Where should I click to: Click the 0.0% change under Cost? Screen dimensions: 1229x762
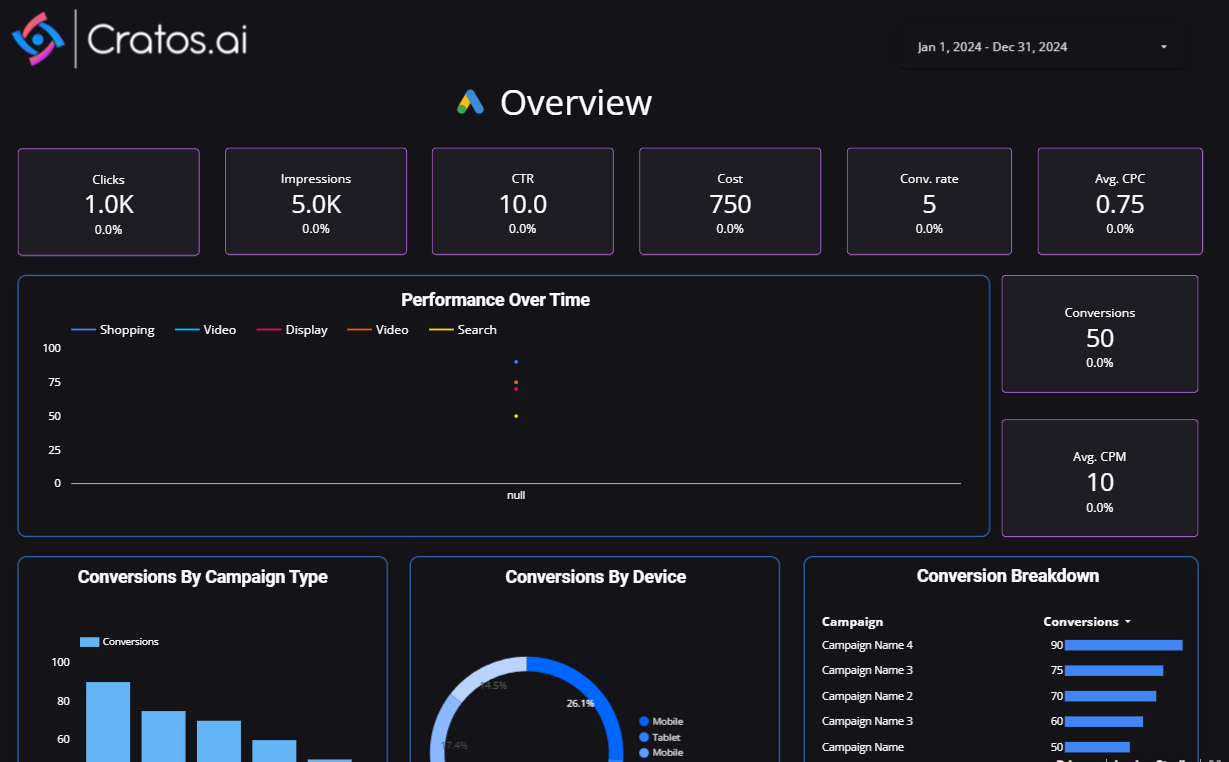730,229
